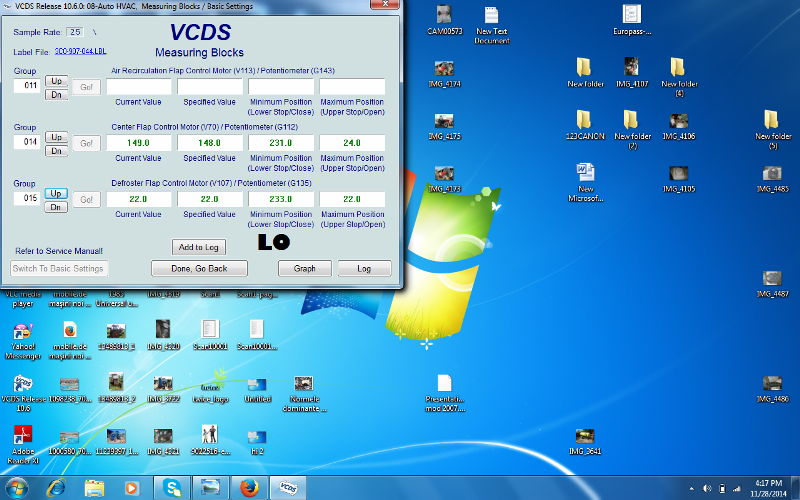Select the IMG_4106 desktop image
Viewport: 800px width, 500px height.
(x=679, y=126)
